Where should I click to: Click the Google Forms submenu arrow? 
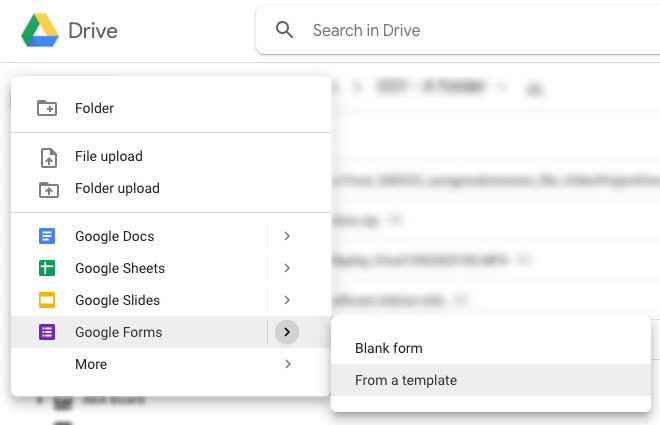pos(287,332)
